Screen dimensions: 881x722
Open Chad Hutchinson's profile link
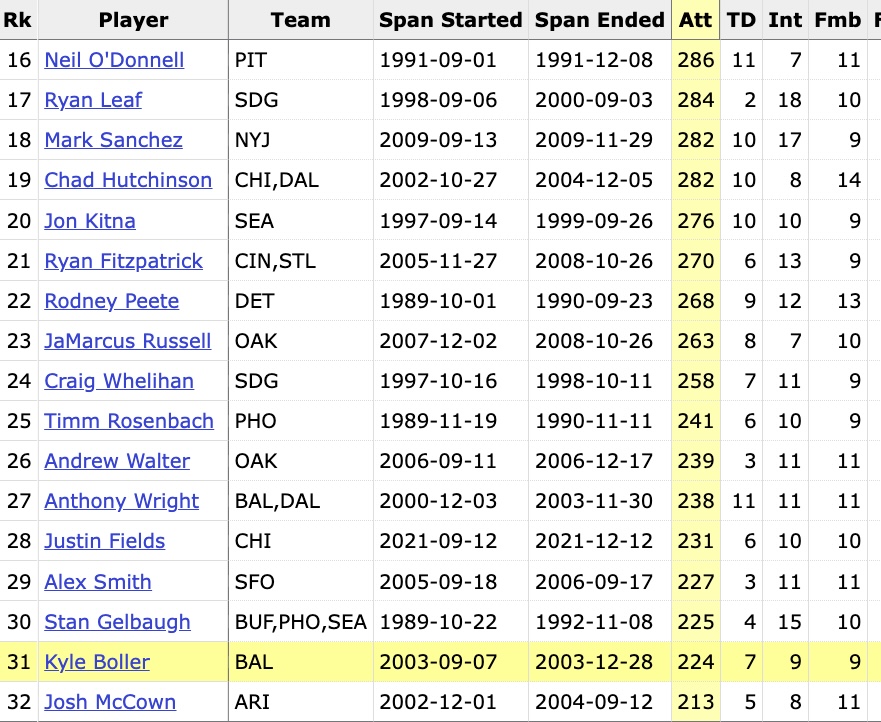(x=128, y=180)
